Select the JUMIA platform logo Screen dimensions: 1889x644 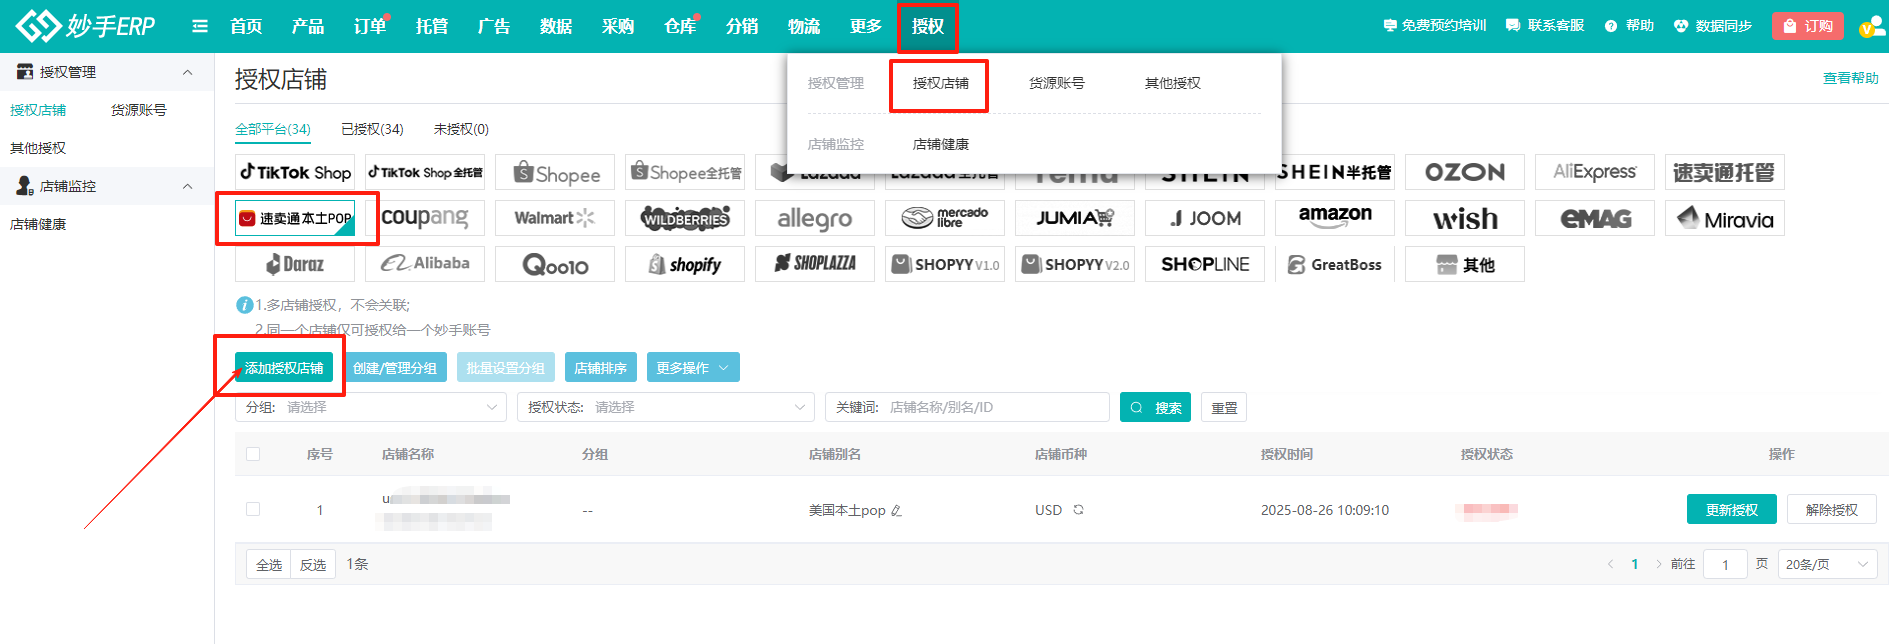point(1075,218)
